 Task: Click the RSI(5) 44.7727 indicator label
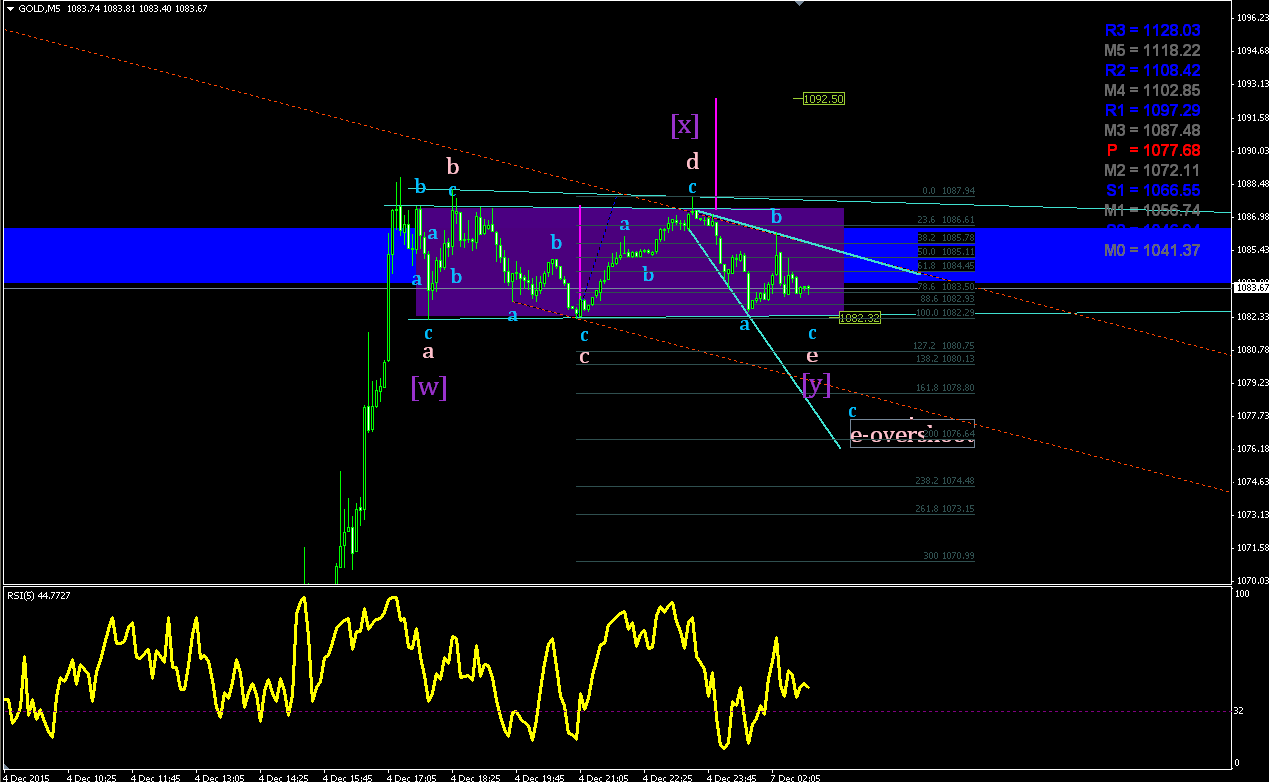click(x=39, y=596)
